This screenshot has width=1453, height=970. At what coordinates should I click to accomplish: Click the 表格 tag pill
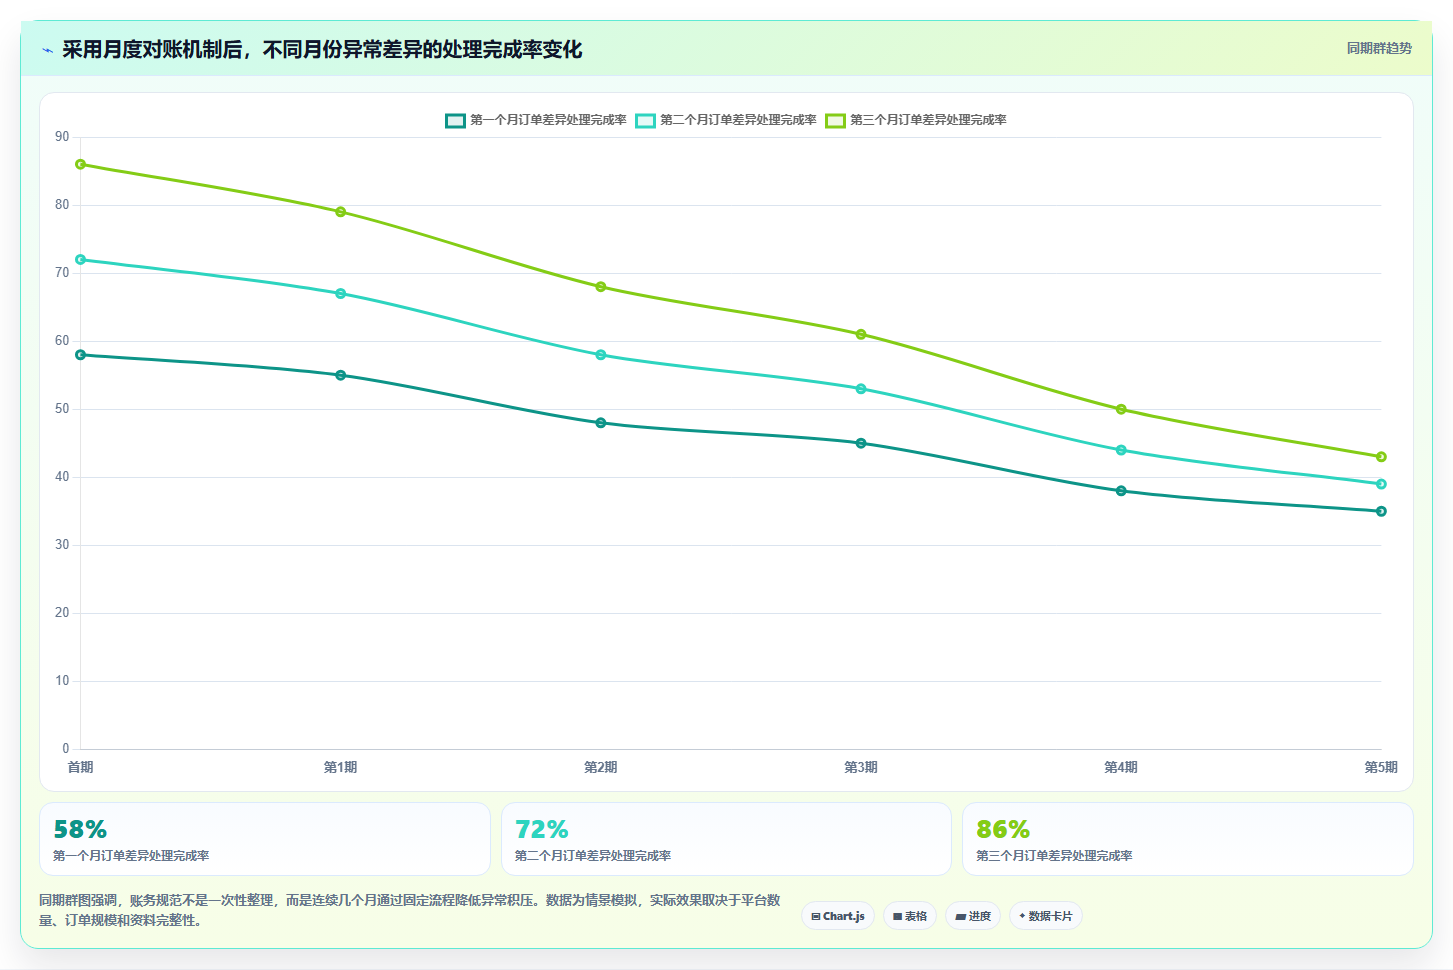tap(910, 916)
